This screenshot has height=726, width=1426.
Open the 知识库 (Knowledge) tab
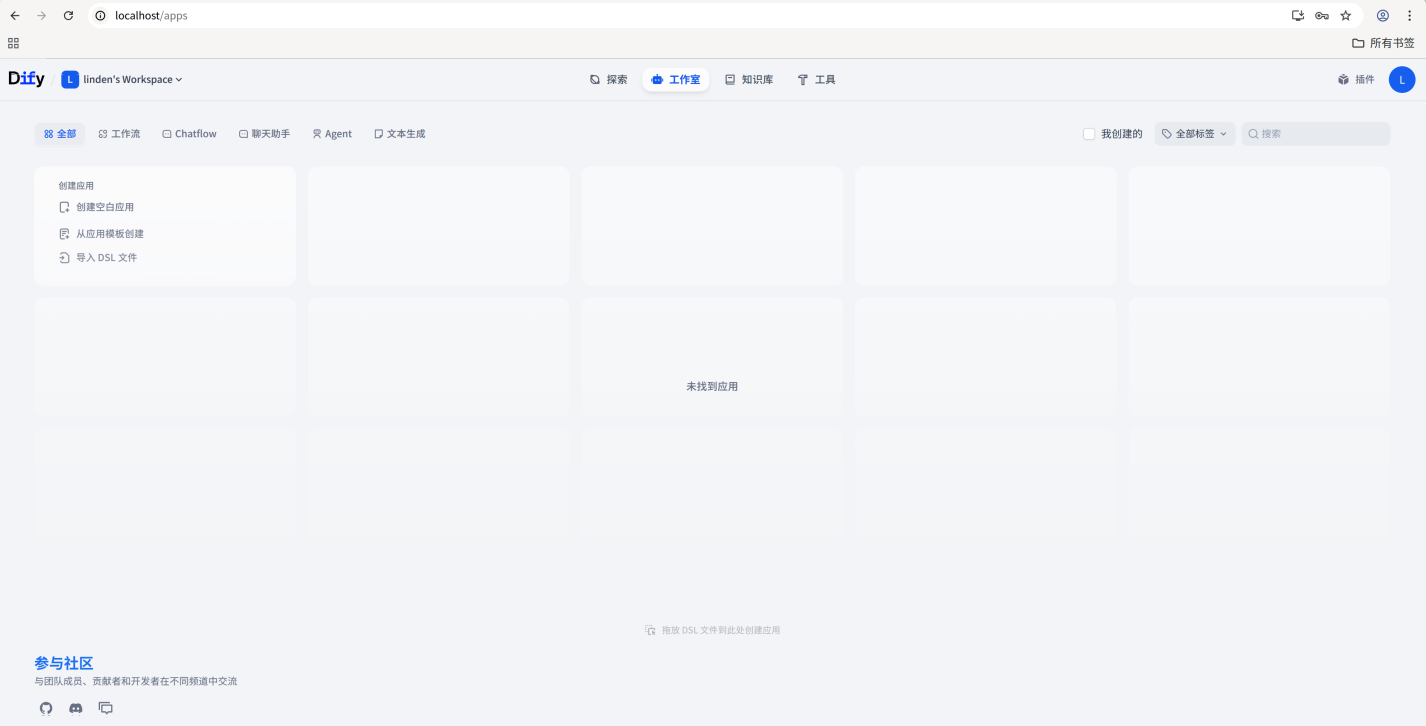tap(749, 80)
